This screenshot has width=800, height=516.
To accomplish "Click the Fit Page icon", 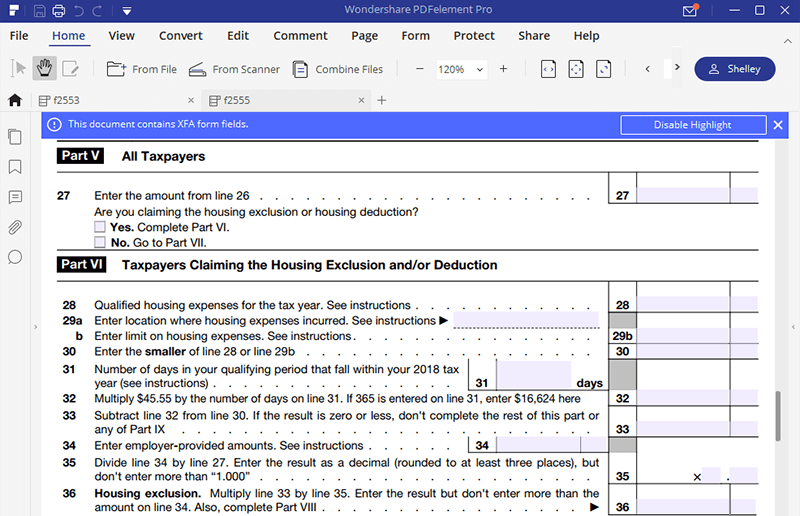I will pyautogui.click(x=576, y=69).
